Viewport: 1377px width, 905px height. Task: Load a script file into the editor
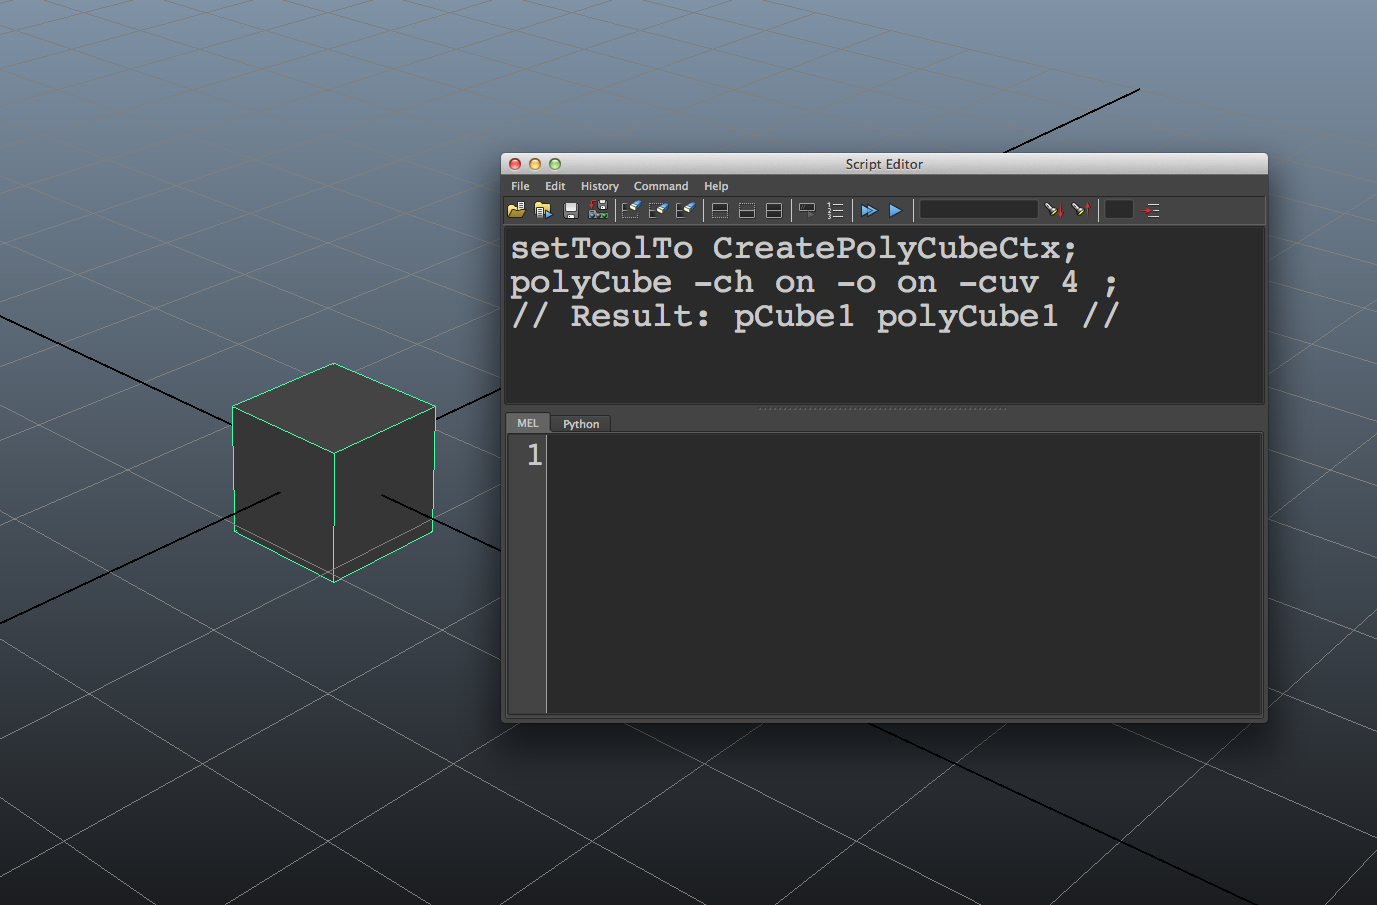pos(515,209)
